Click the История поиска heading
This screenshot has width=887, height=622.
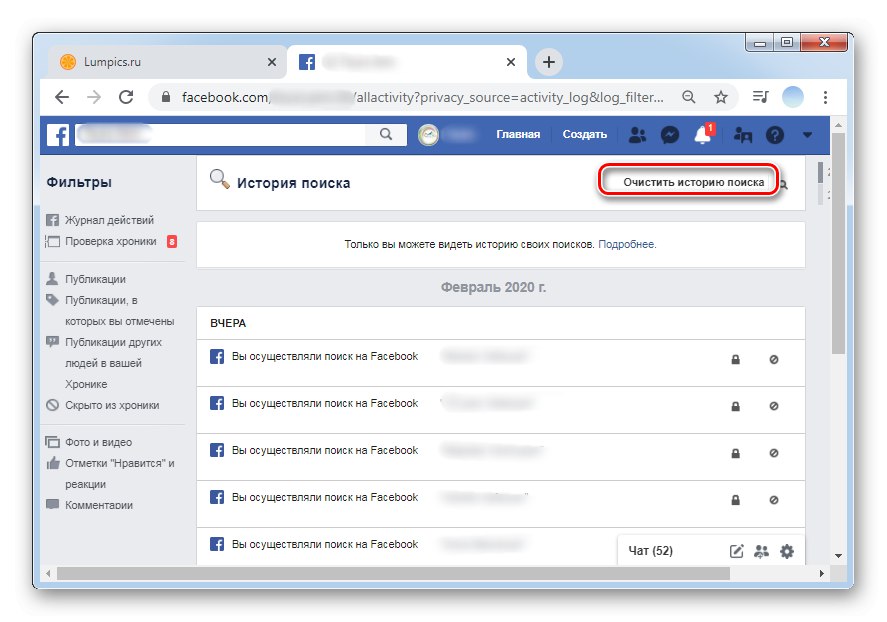click(x=293, y=183)
